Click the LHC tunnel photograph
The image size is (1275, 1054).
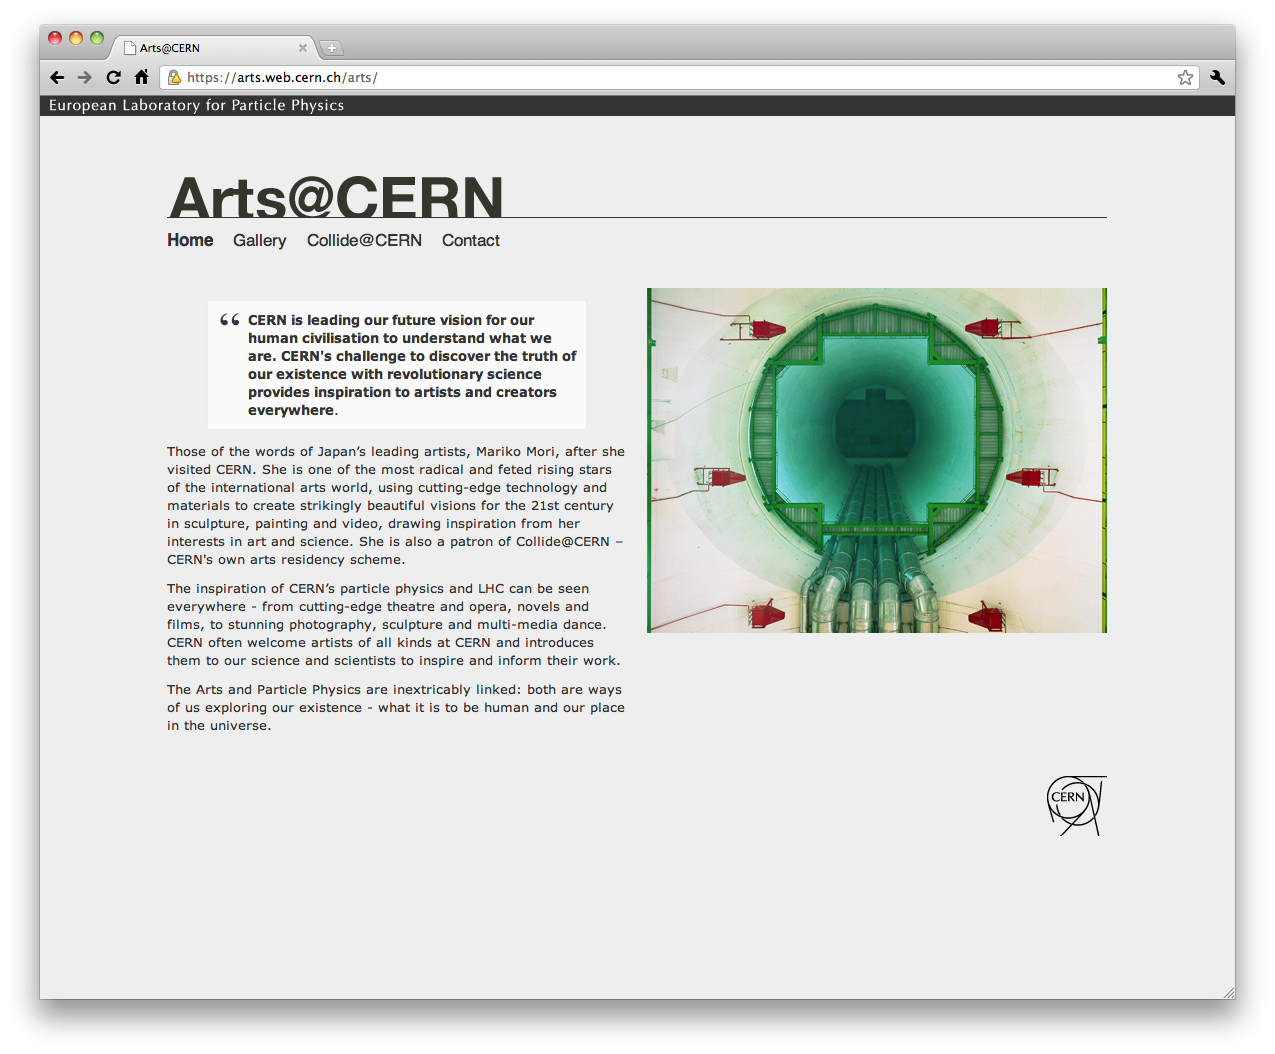tap(876, 460)
